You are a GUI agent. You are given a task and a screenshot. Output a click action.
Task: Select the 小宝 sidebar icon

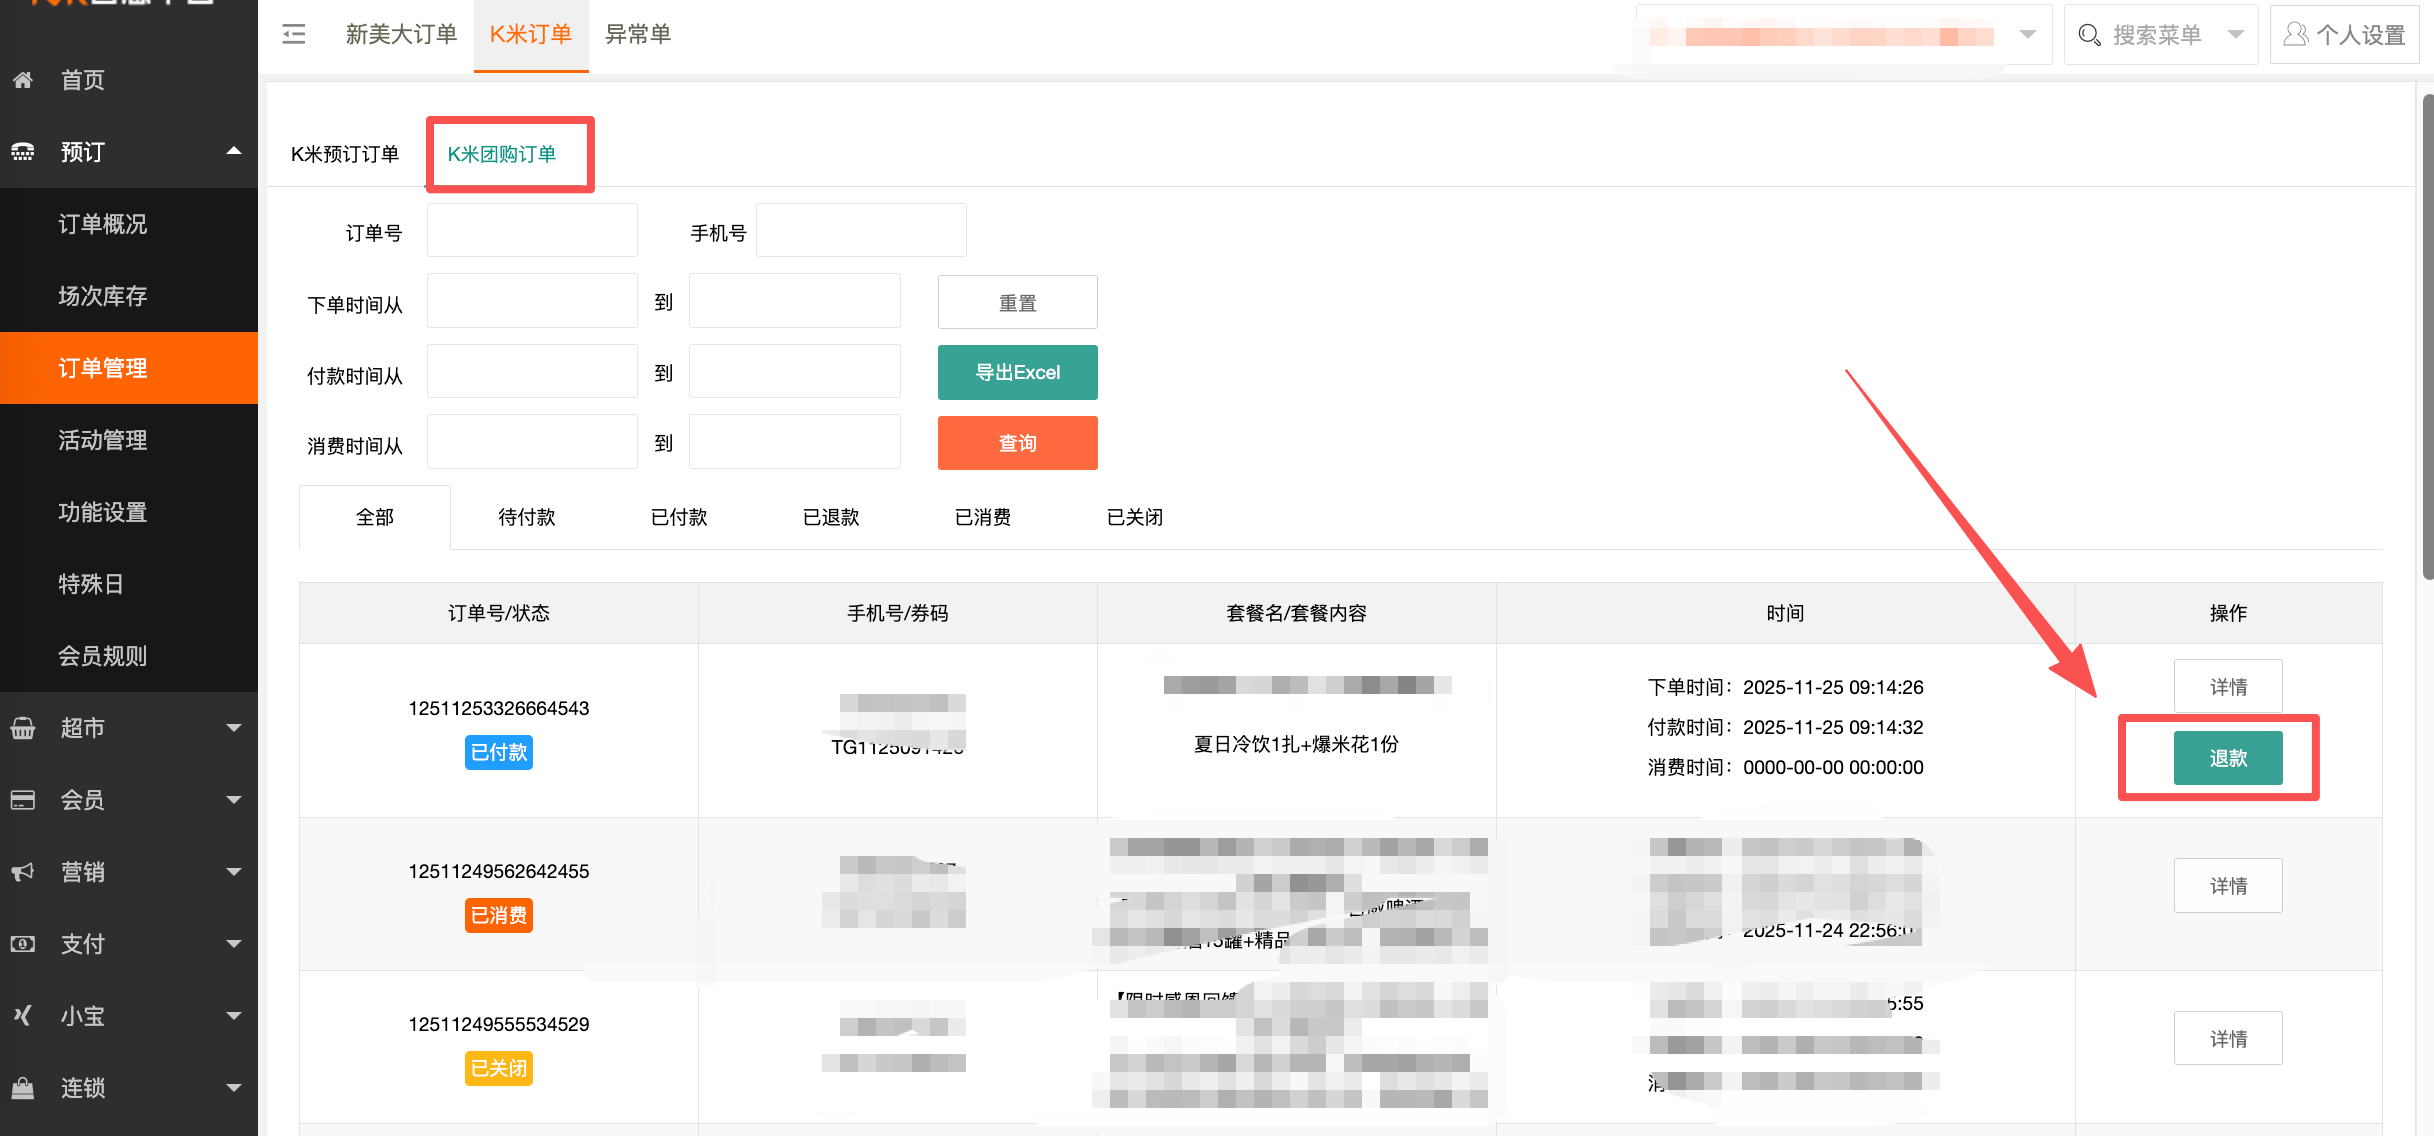[22, 1015]
